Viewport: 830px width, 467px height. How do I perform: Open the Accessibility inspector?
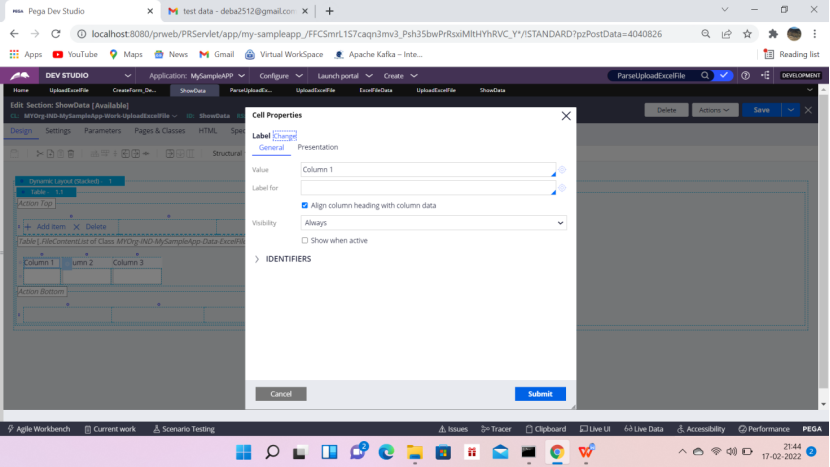tap(701, 429)
